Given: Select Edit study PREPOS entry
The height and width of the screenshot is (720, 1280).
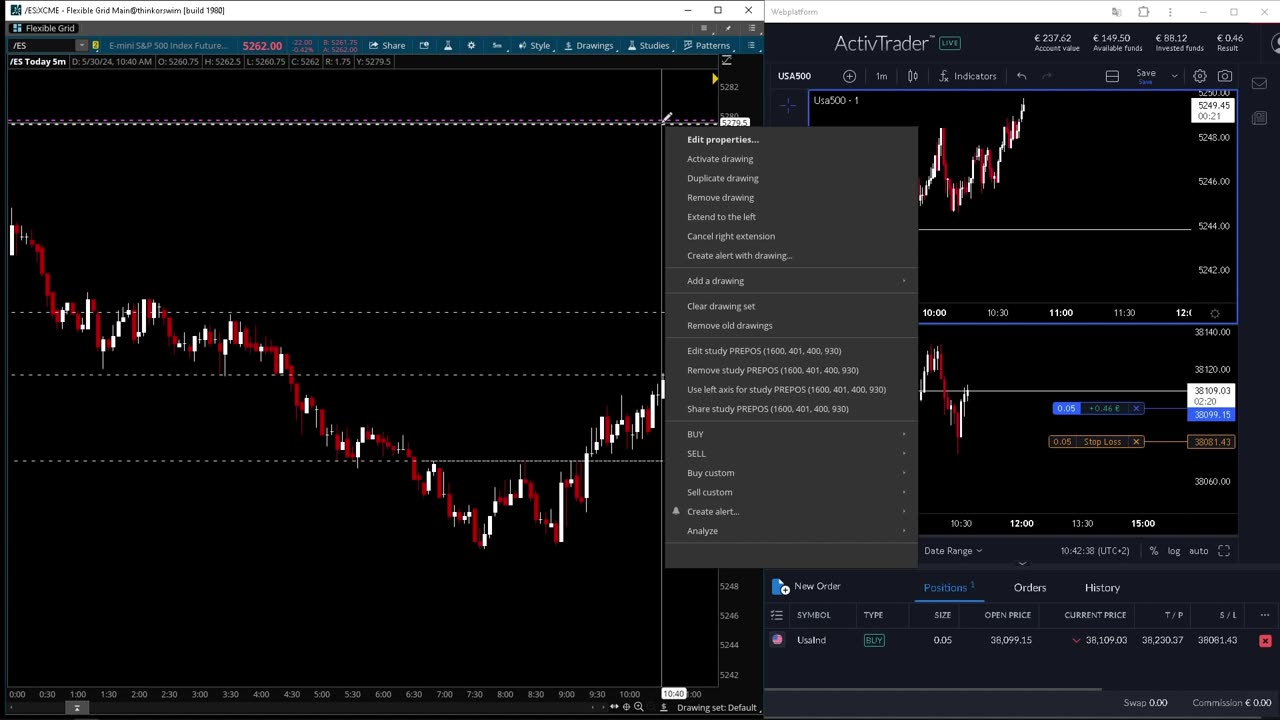Looking at the screenshot, I should tap(764, 351).
